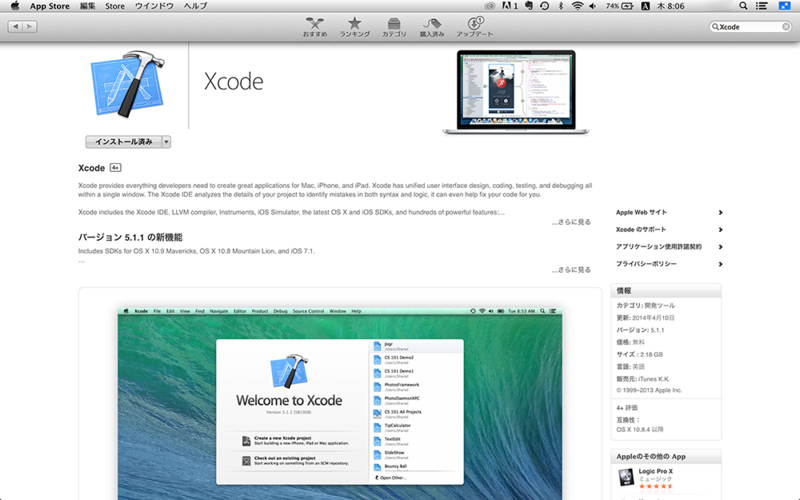Click the clock showing 木 8:06
The image size is (800, 500).
[x=670, y=6]
